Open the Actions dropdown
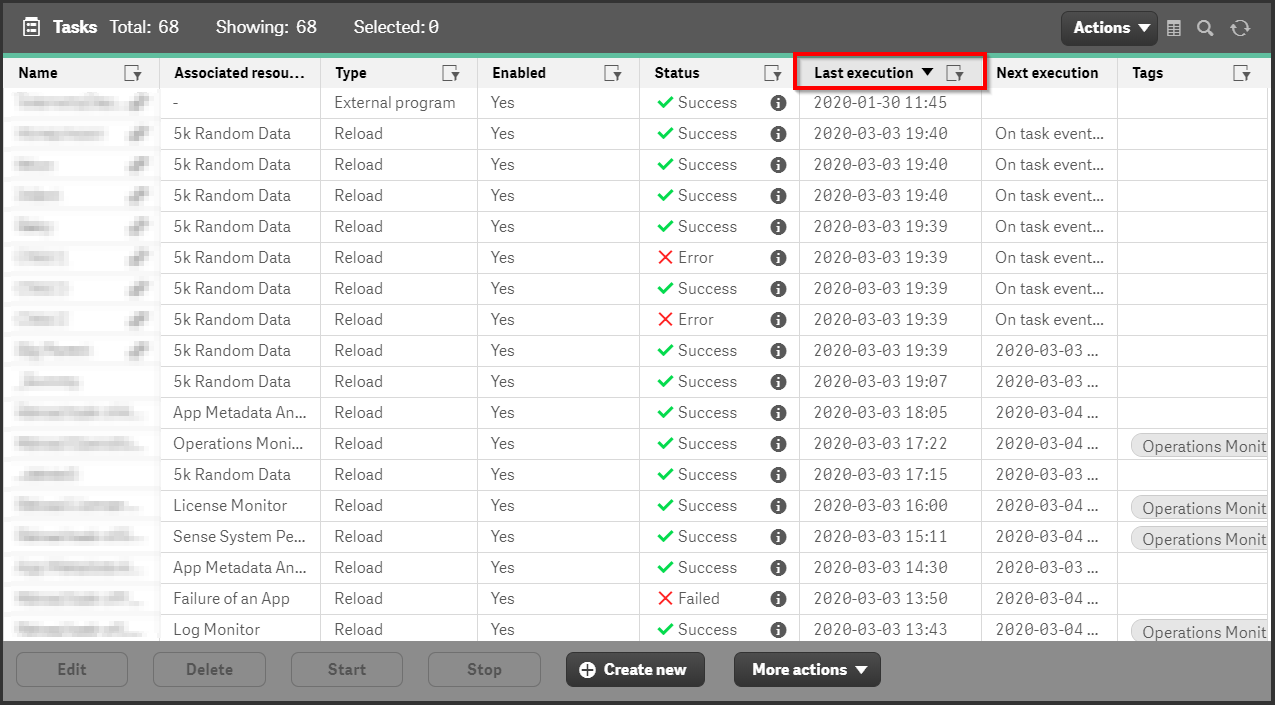 1109,28
